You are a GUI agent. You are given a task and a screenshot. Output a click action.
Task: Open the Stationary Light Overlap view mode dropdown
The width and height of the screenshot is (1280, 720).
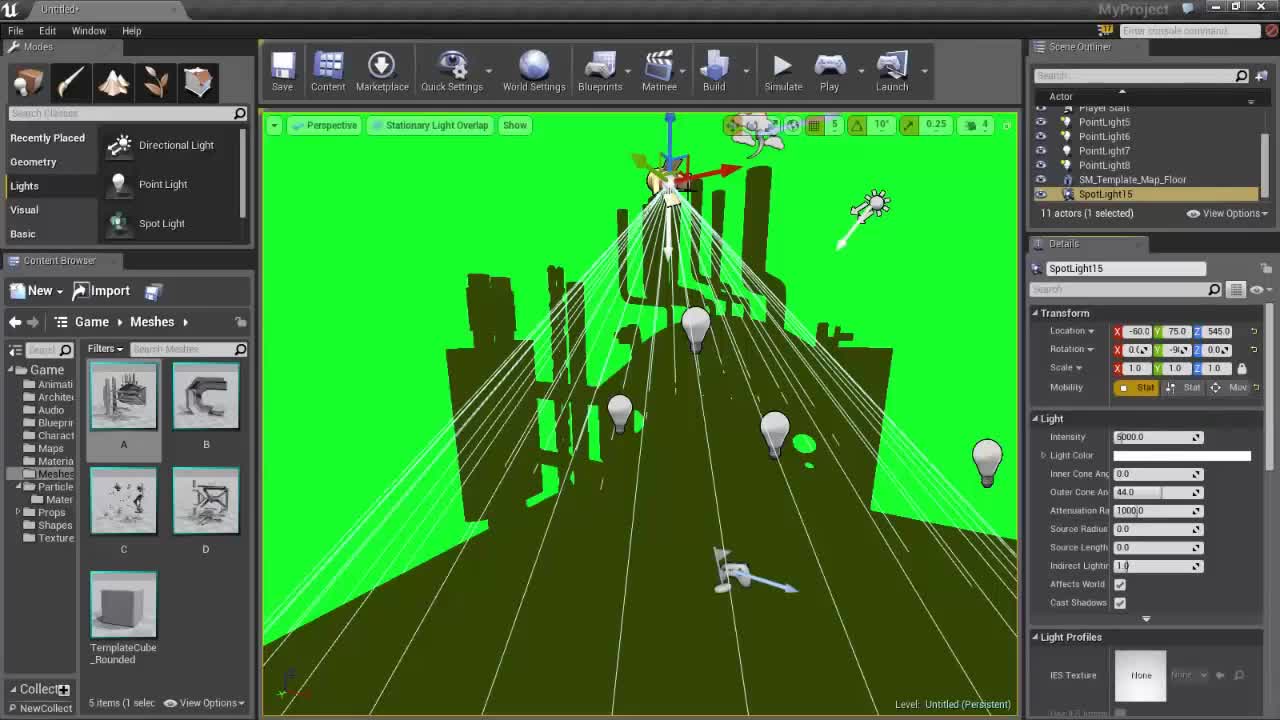point(429,125)
